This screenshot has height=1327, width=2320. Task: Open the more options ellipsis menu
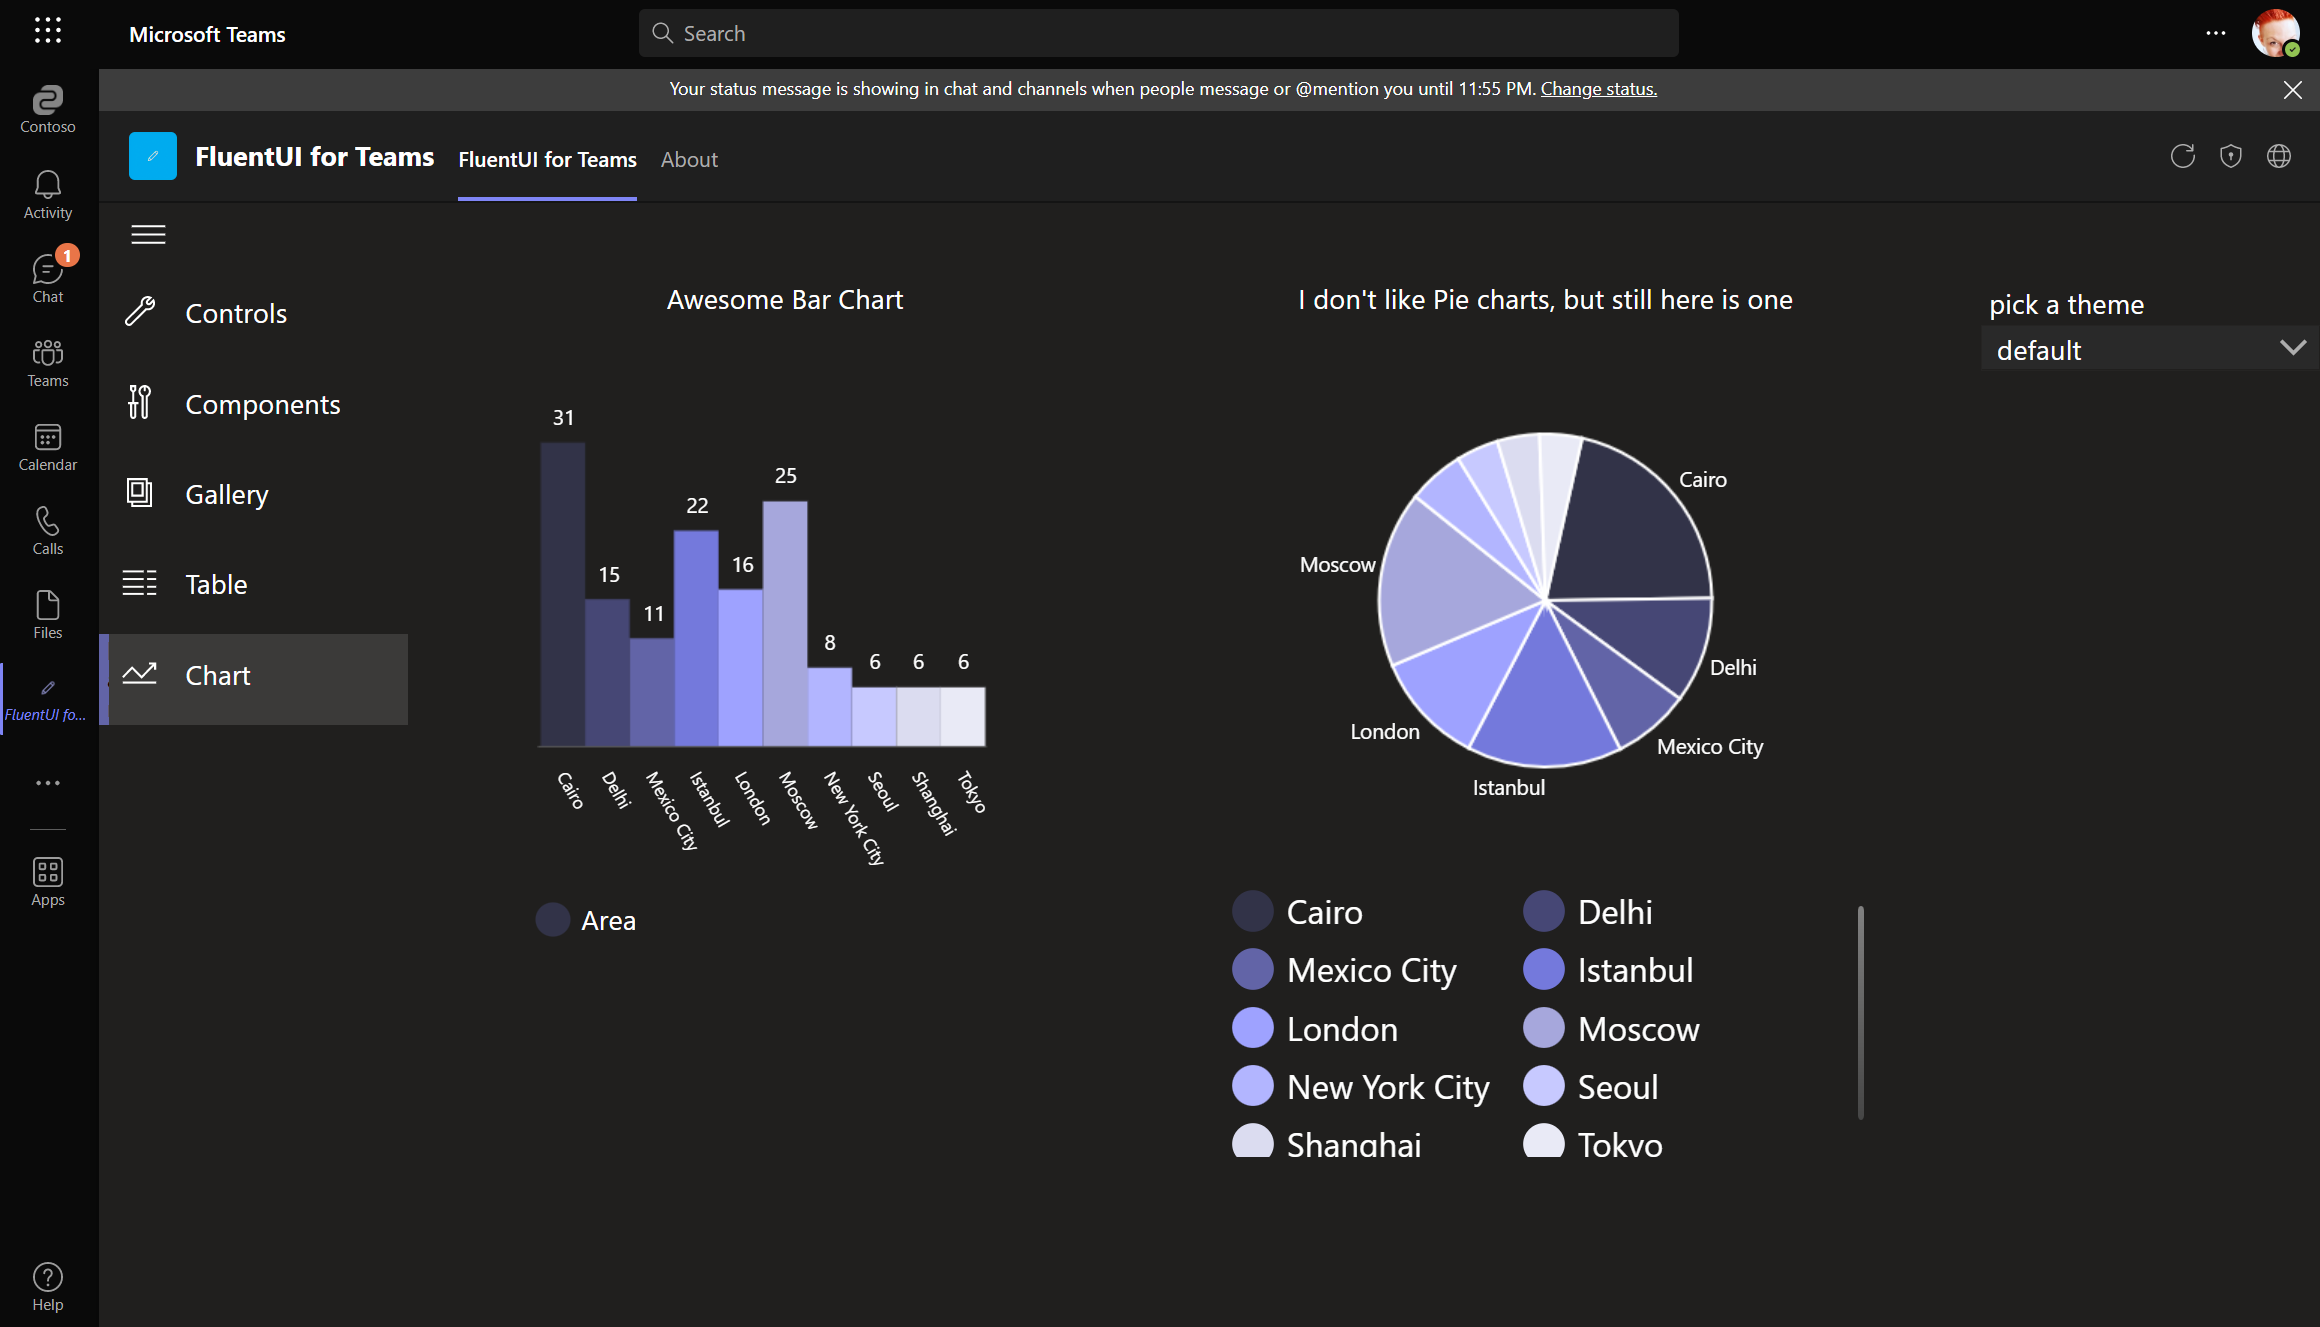2216,33
